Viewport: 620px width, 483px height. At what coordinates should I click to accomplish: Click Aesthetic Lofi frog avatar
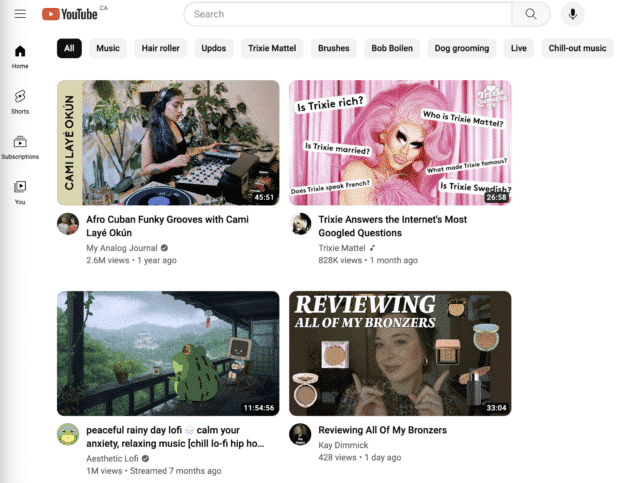click(68, 434)
